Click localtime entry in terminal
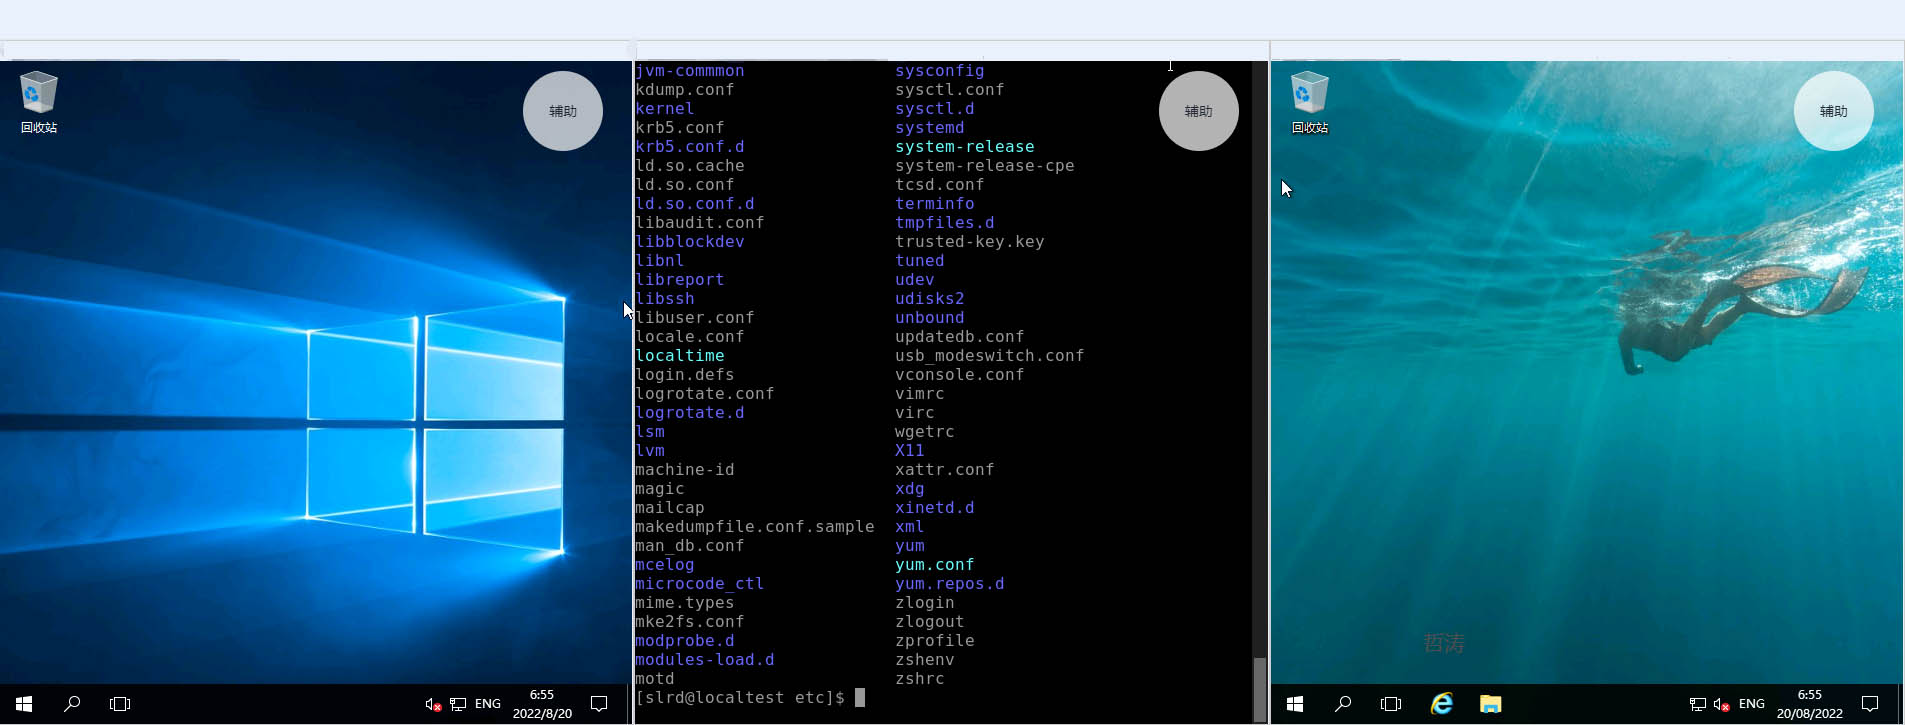This screenshot has height=725, width=1905. coord(680,356)
